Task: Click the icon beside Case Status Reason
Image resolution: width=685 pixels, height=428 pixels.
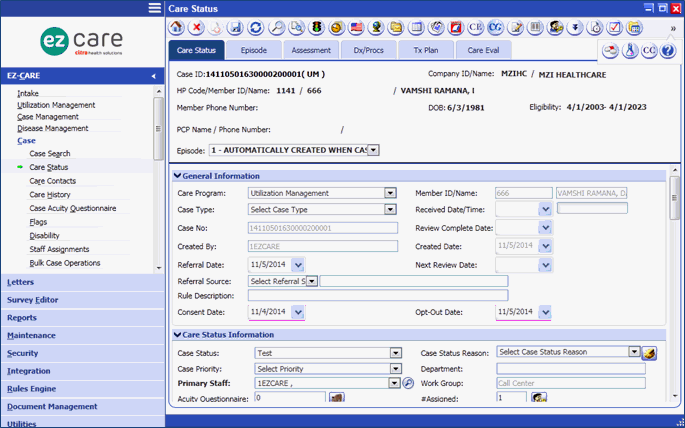Action: 649,353
